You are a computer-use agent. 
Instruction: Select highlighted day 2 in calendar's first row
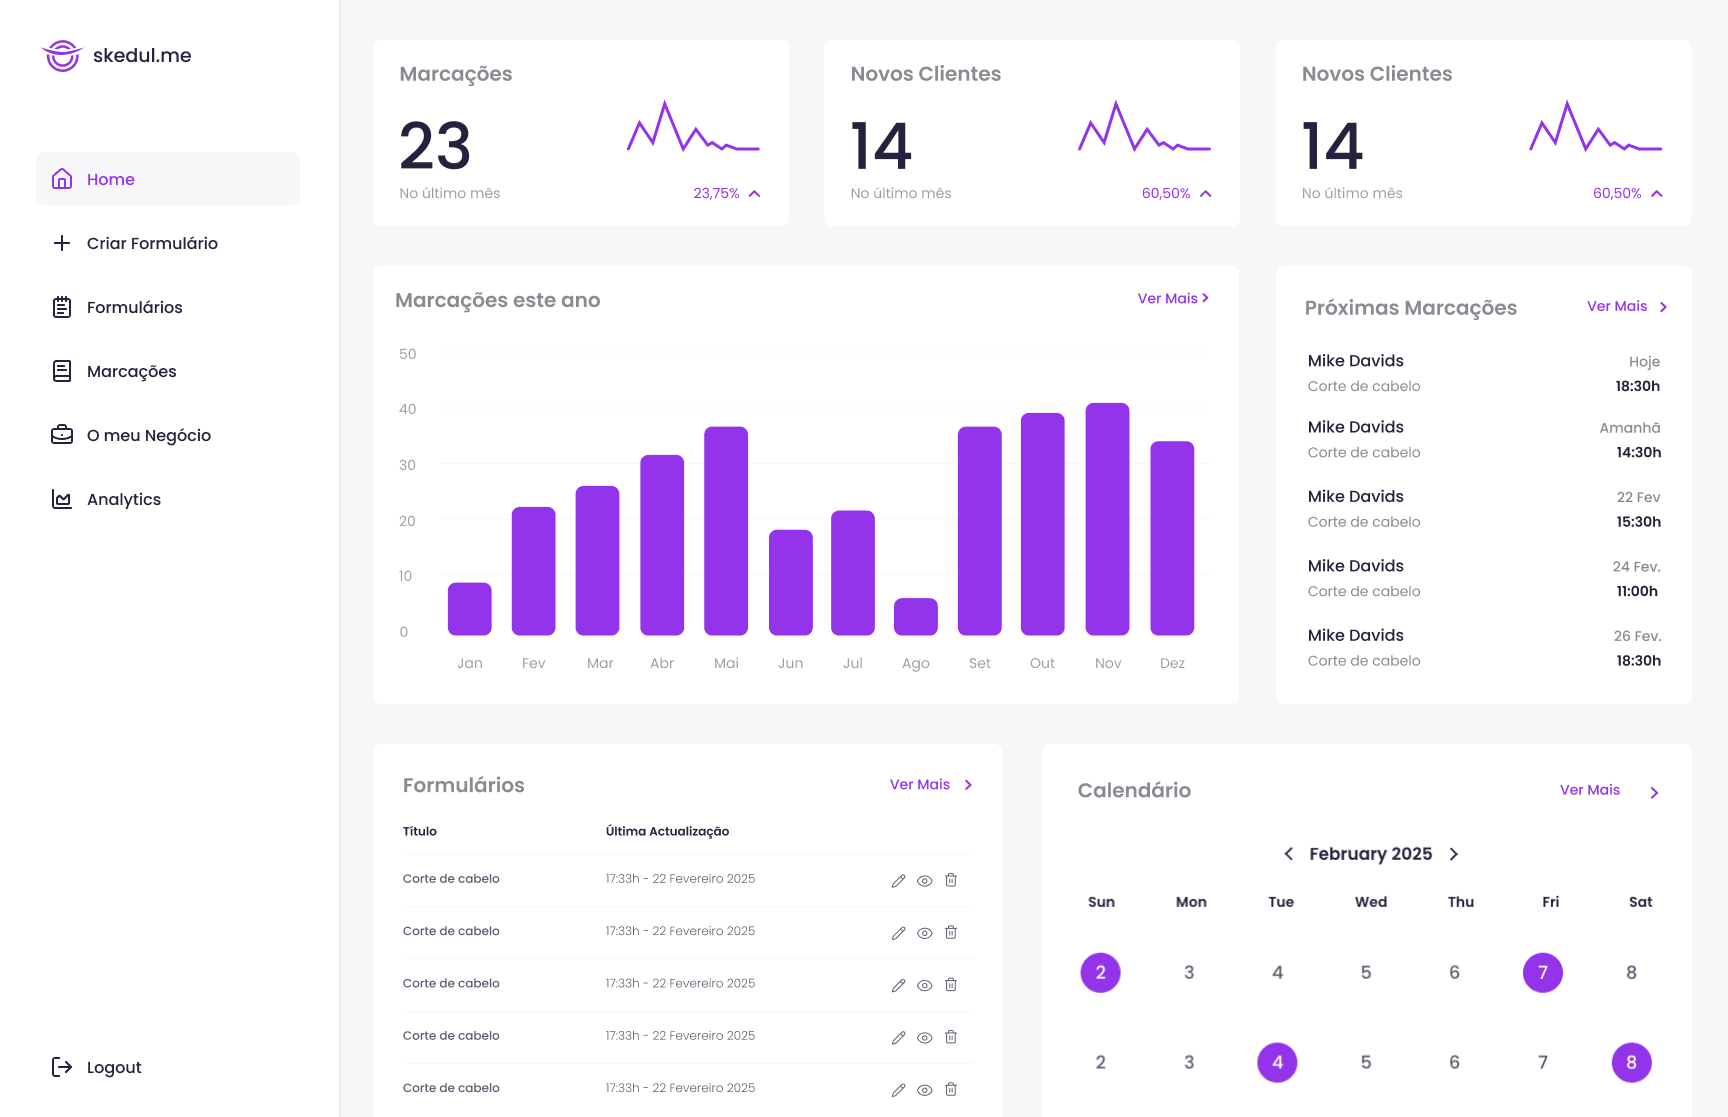point(1101,973)
